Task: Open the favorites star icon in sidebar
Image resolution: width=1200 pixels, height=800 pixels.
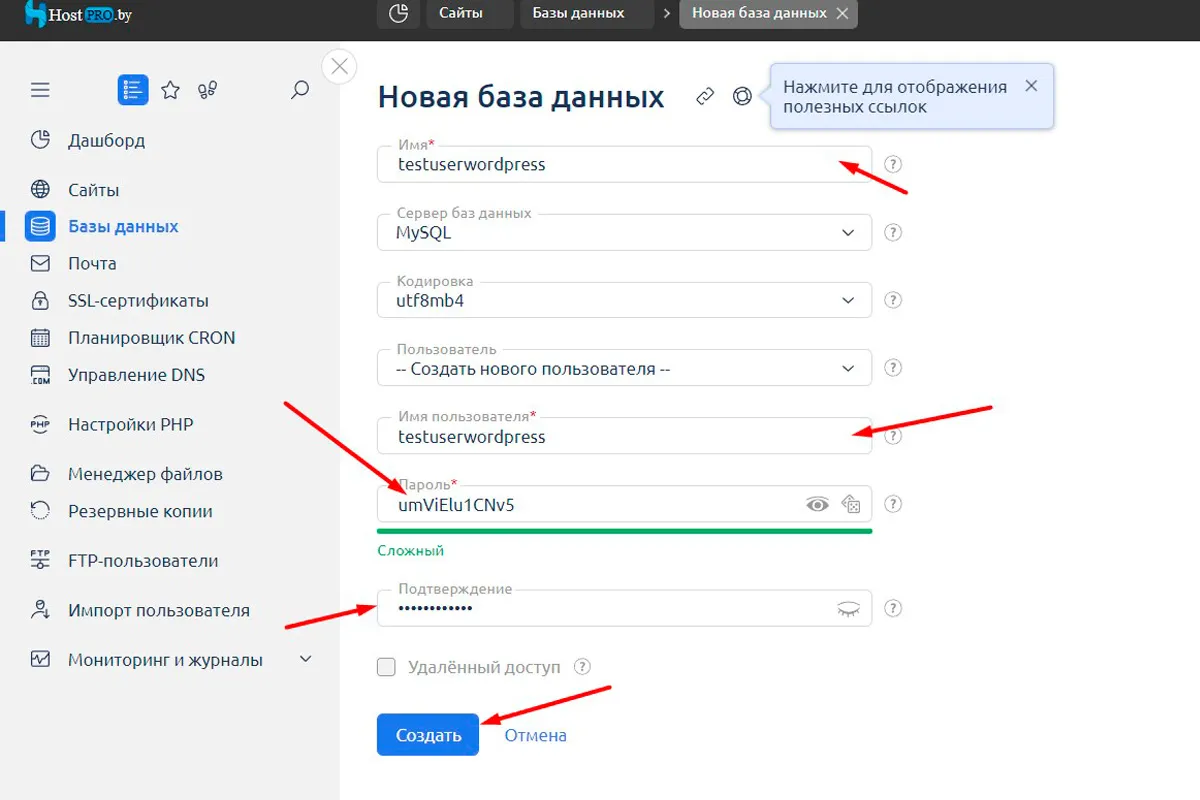Action: point(171,90)
